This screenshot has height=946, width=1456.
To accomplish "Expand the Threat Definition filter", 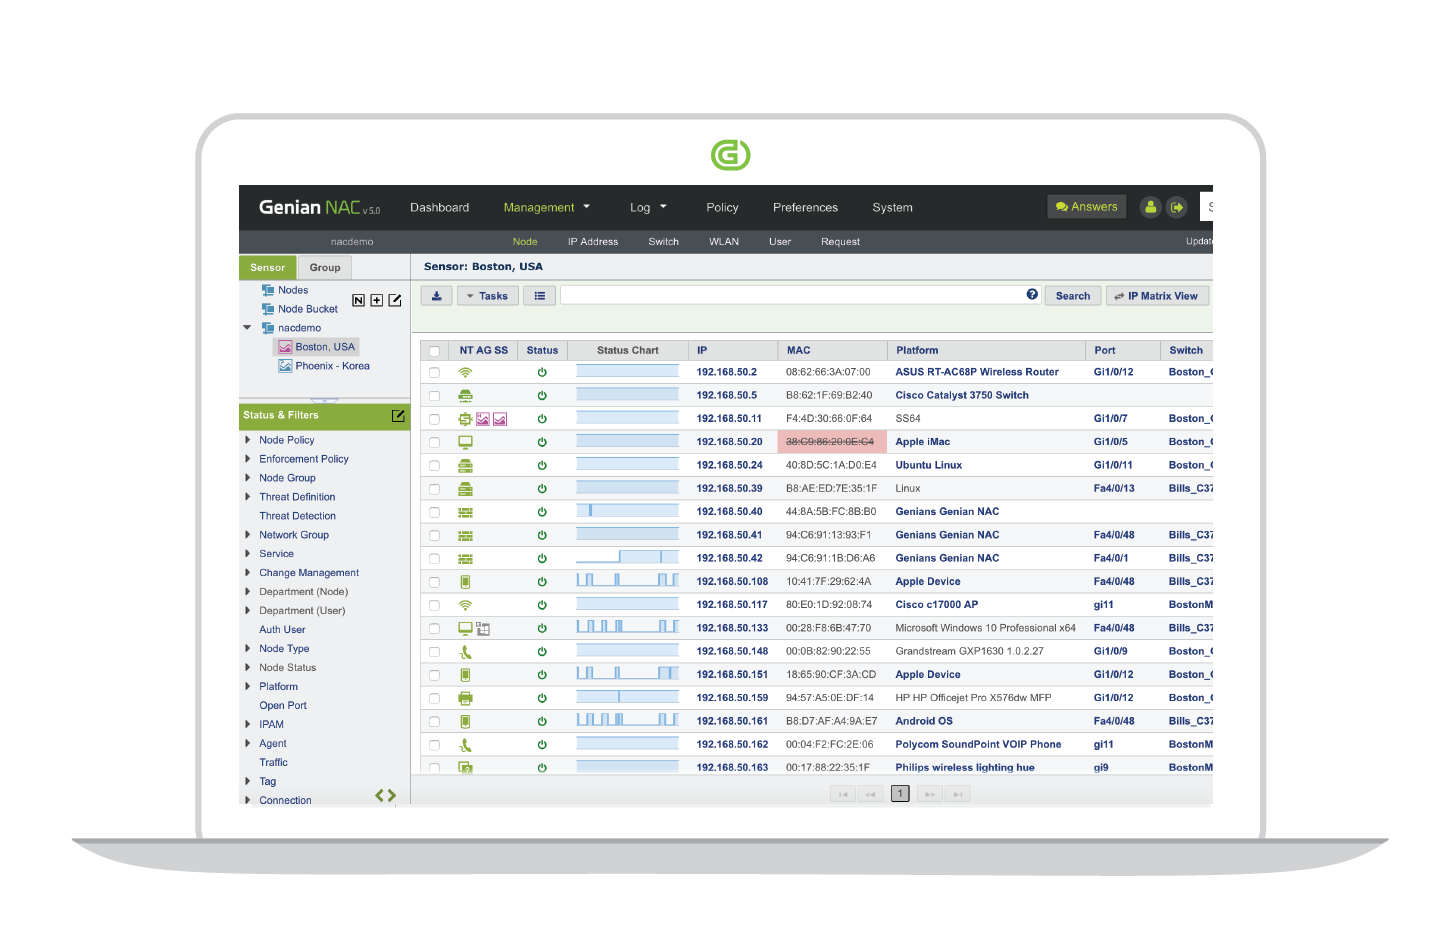I will [x=247, y=497].
